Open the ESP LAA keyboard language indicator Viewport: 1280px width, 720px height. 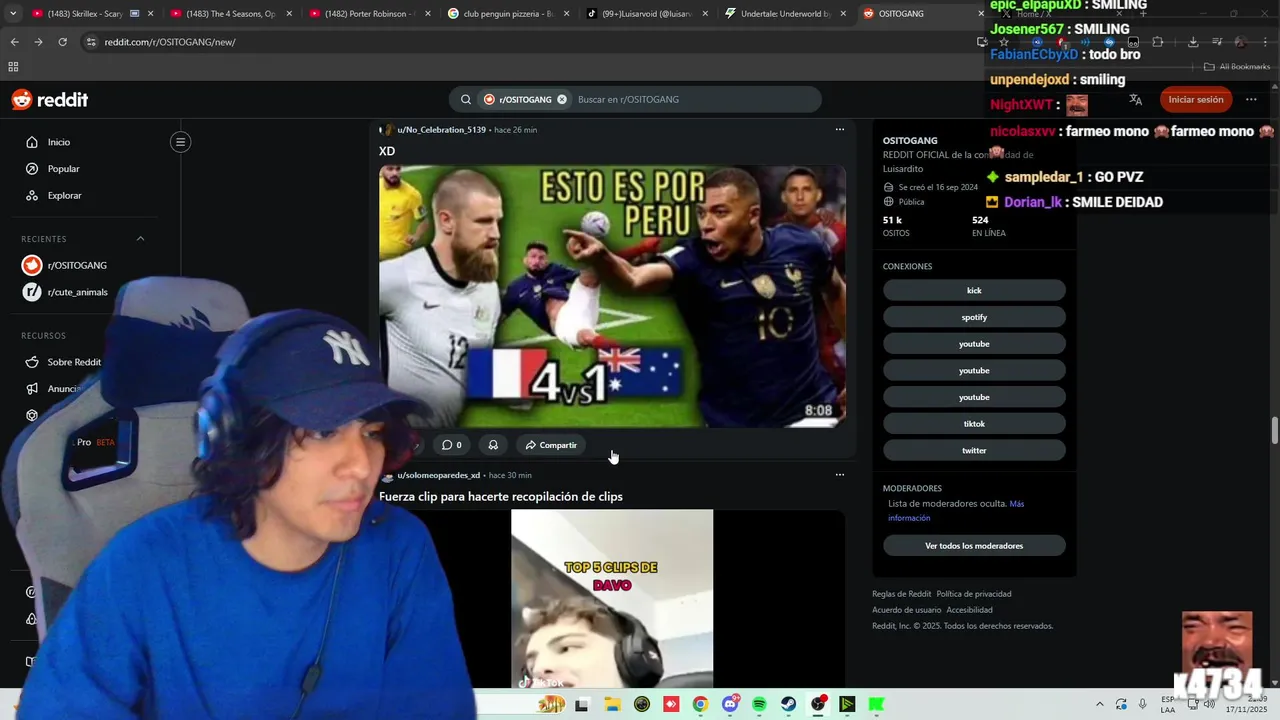click(x=1168, y=704)
